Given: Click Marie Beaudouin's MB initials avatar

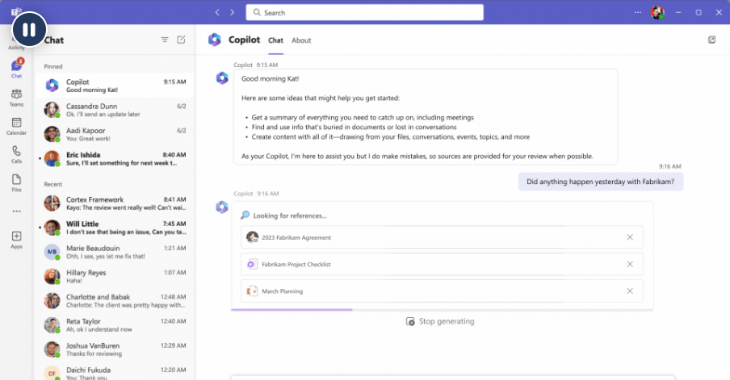Looking at the screenshot, I should tap(52, 252).
